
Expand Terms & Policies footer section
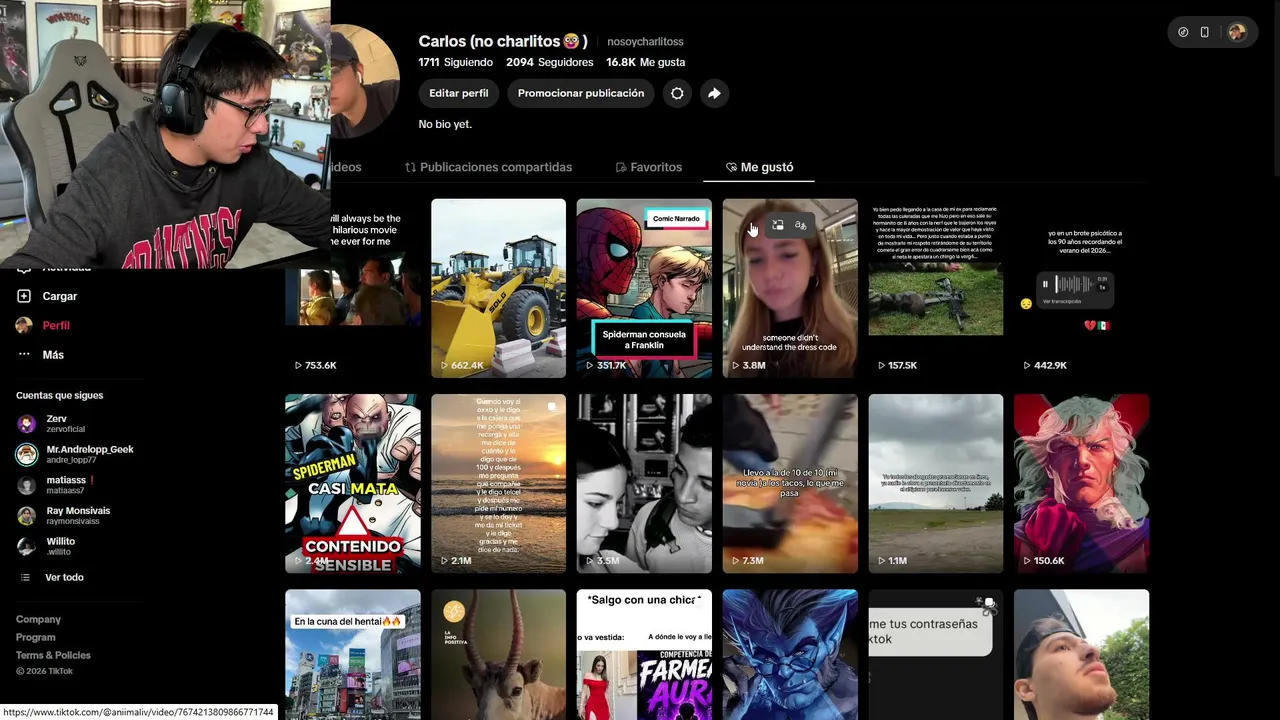(53, 655)
